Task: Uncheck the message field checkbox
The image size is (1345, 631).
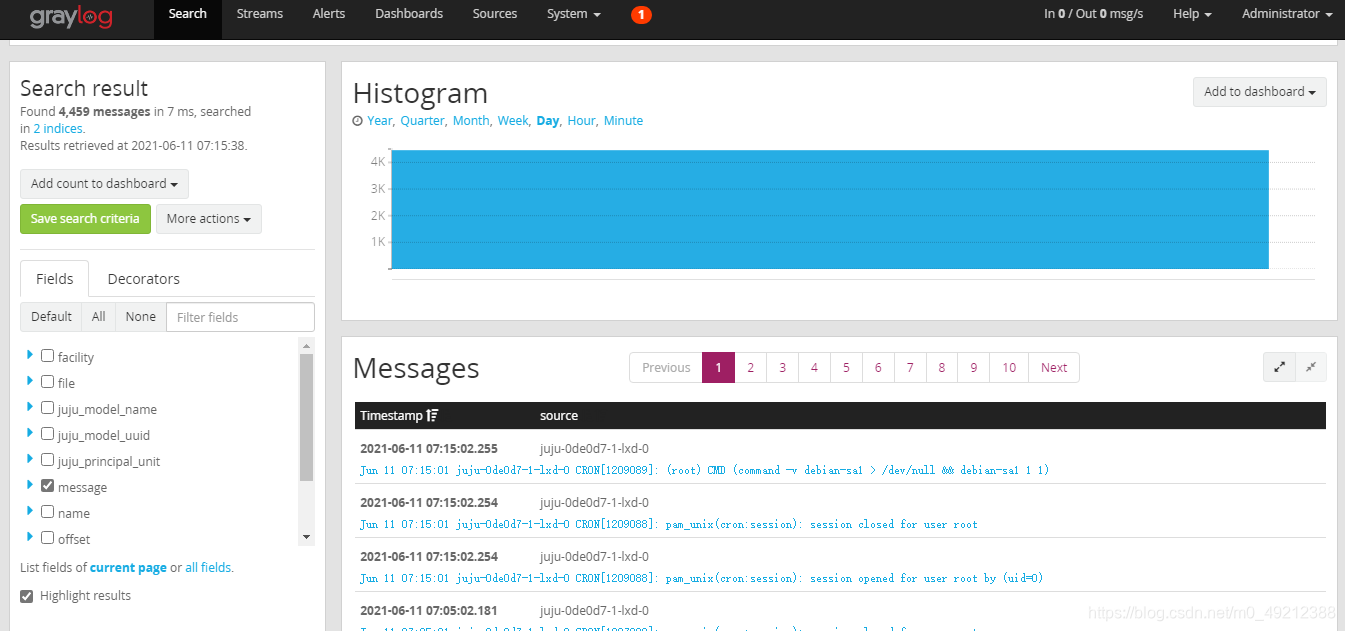Action: 47,485
